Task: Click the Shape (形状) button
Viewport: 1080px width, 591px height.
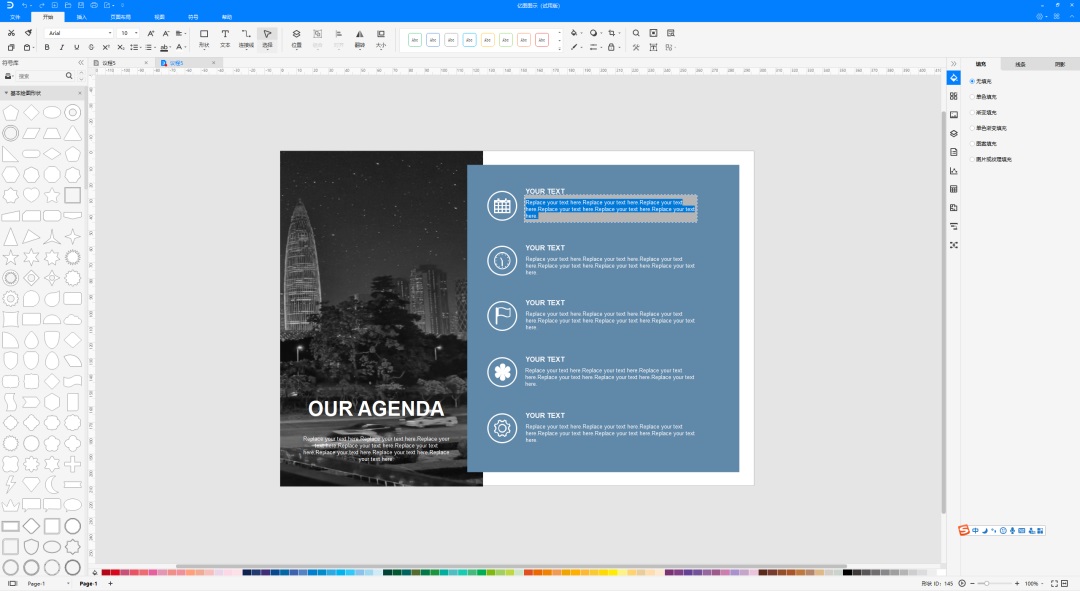Action: (x=204, y=38)
